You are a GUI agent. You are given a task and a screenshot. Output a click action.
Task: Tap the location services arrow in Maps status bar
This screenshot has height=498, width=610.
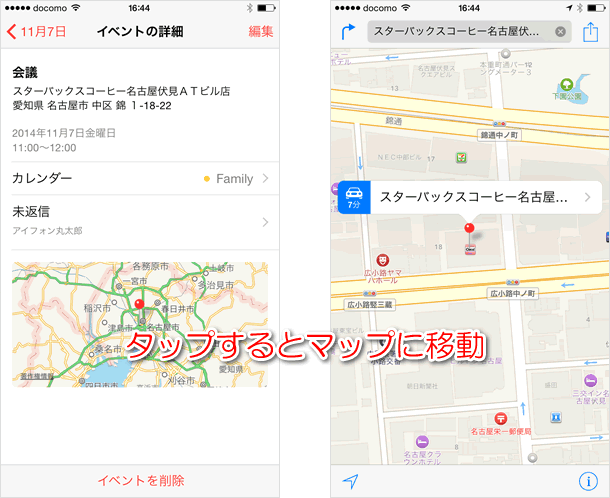pyautogui.click(x=569, y=7)
